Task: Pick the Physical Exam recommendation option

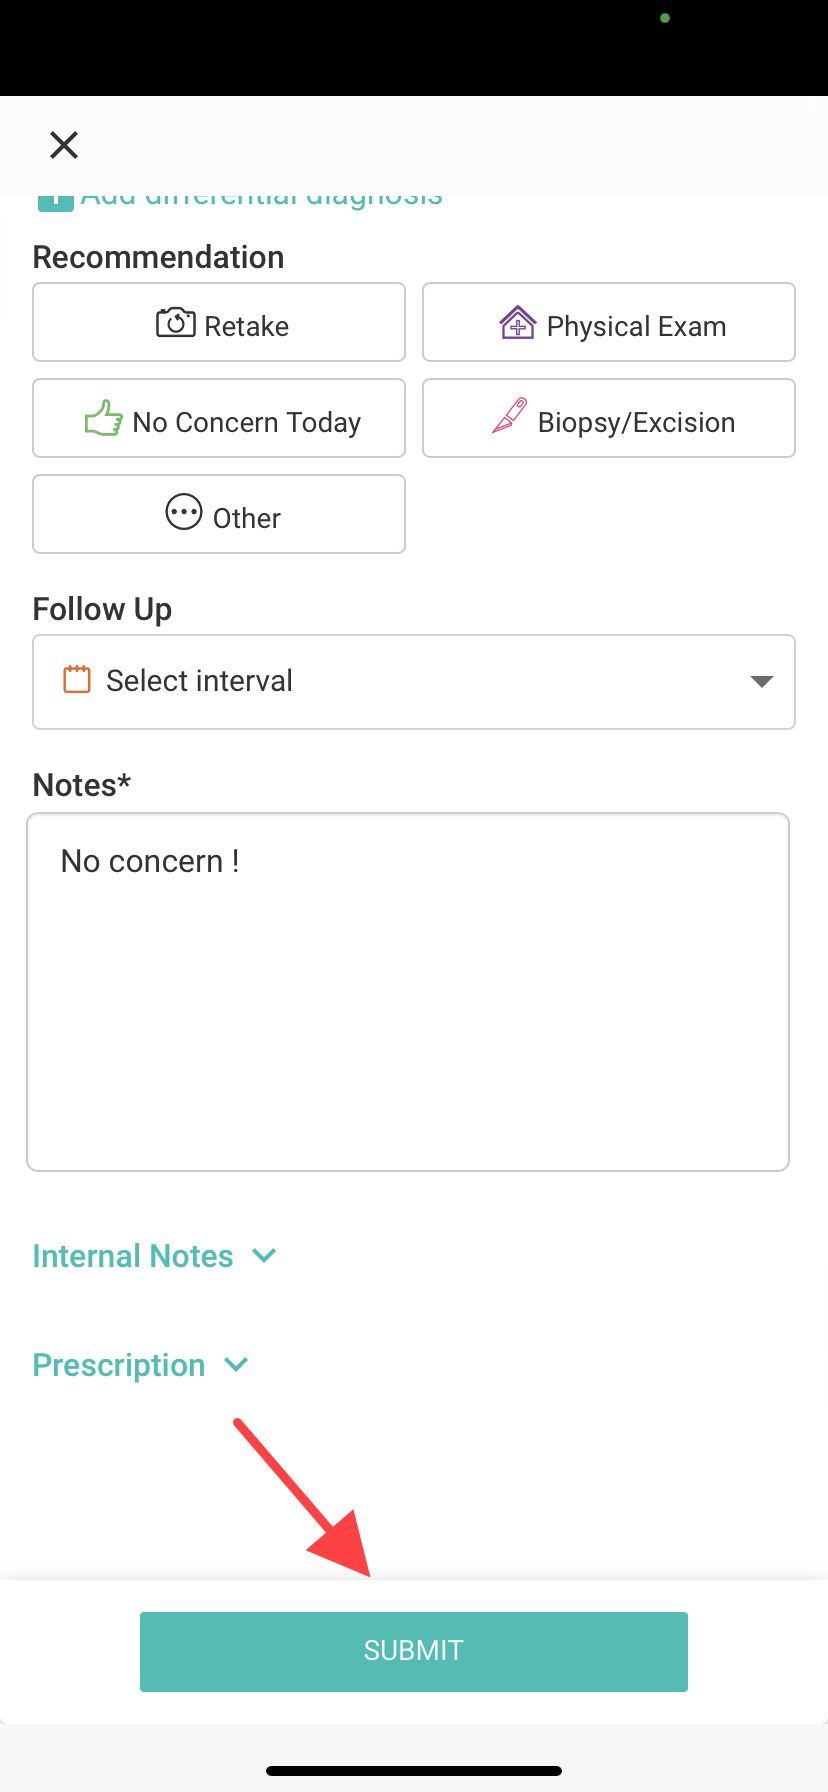Action: point(609,322)
